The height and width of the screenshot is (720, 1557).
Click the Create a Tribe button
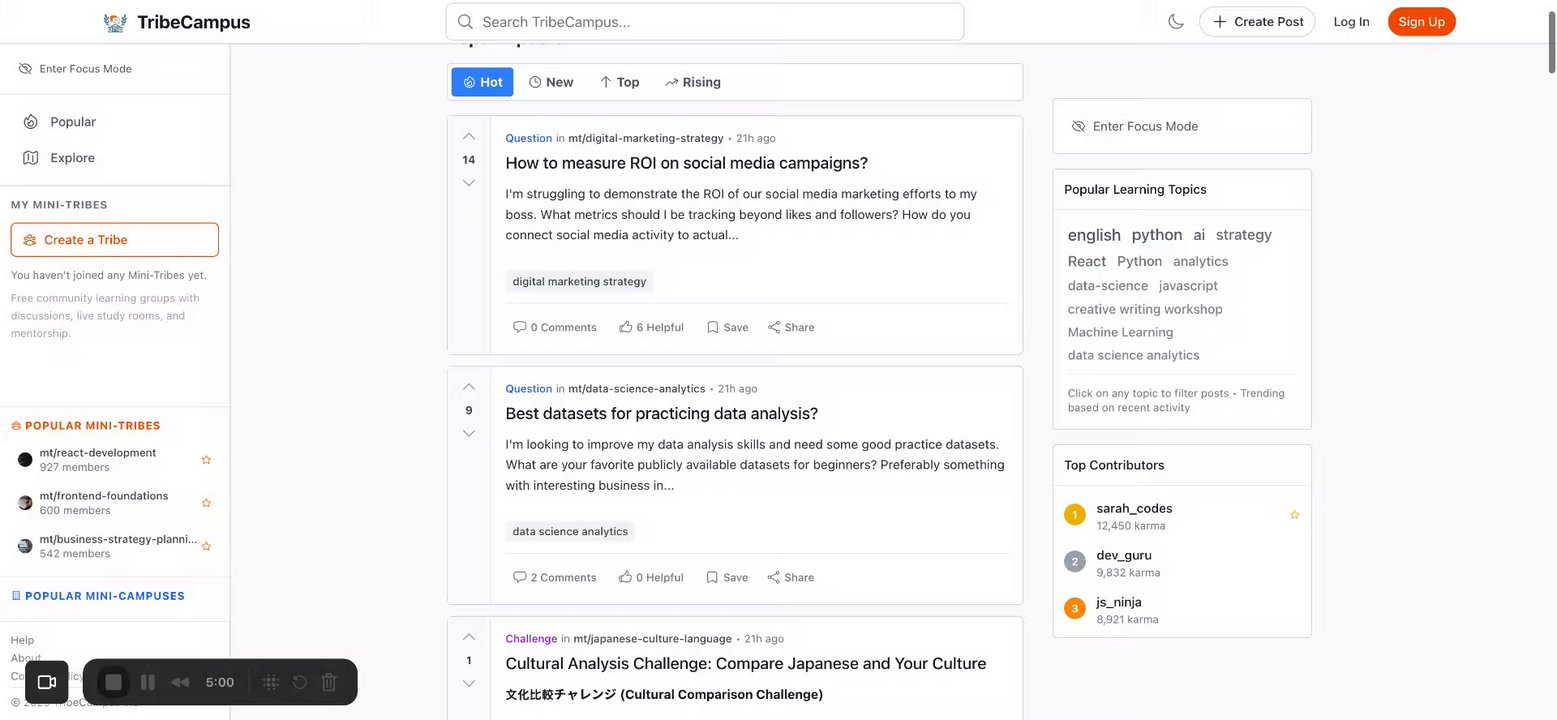click(x=115, y=240)
